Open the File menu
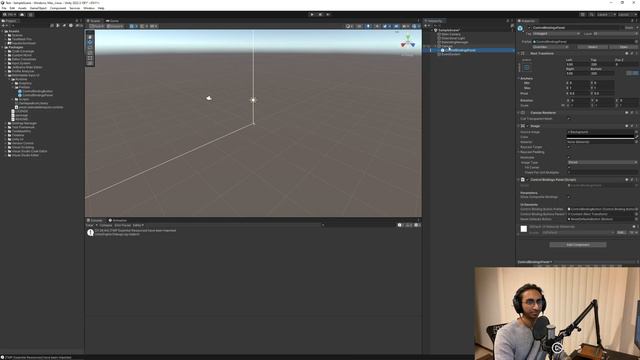Viewport: 640px width, 360px height. (x=4, y=8)
